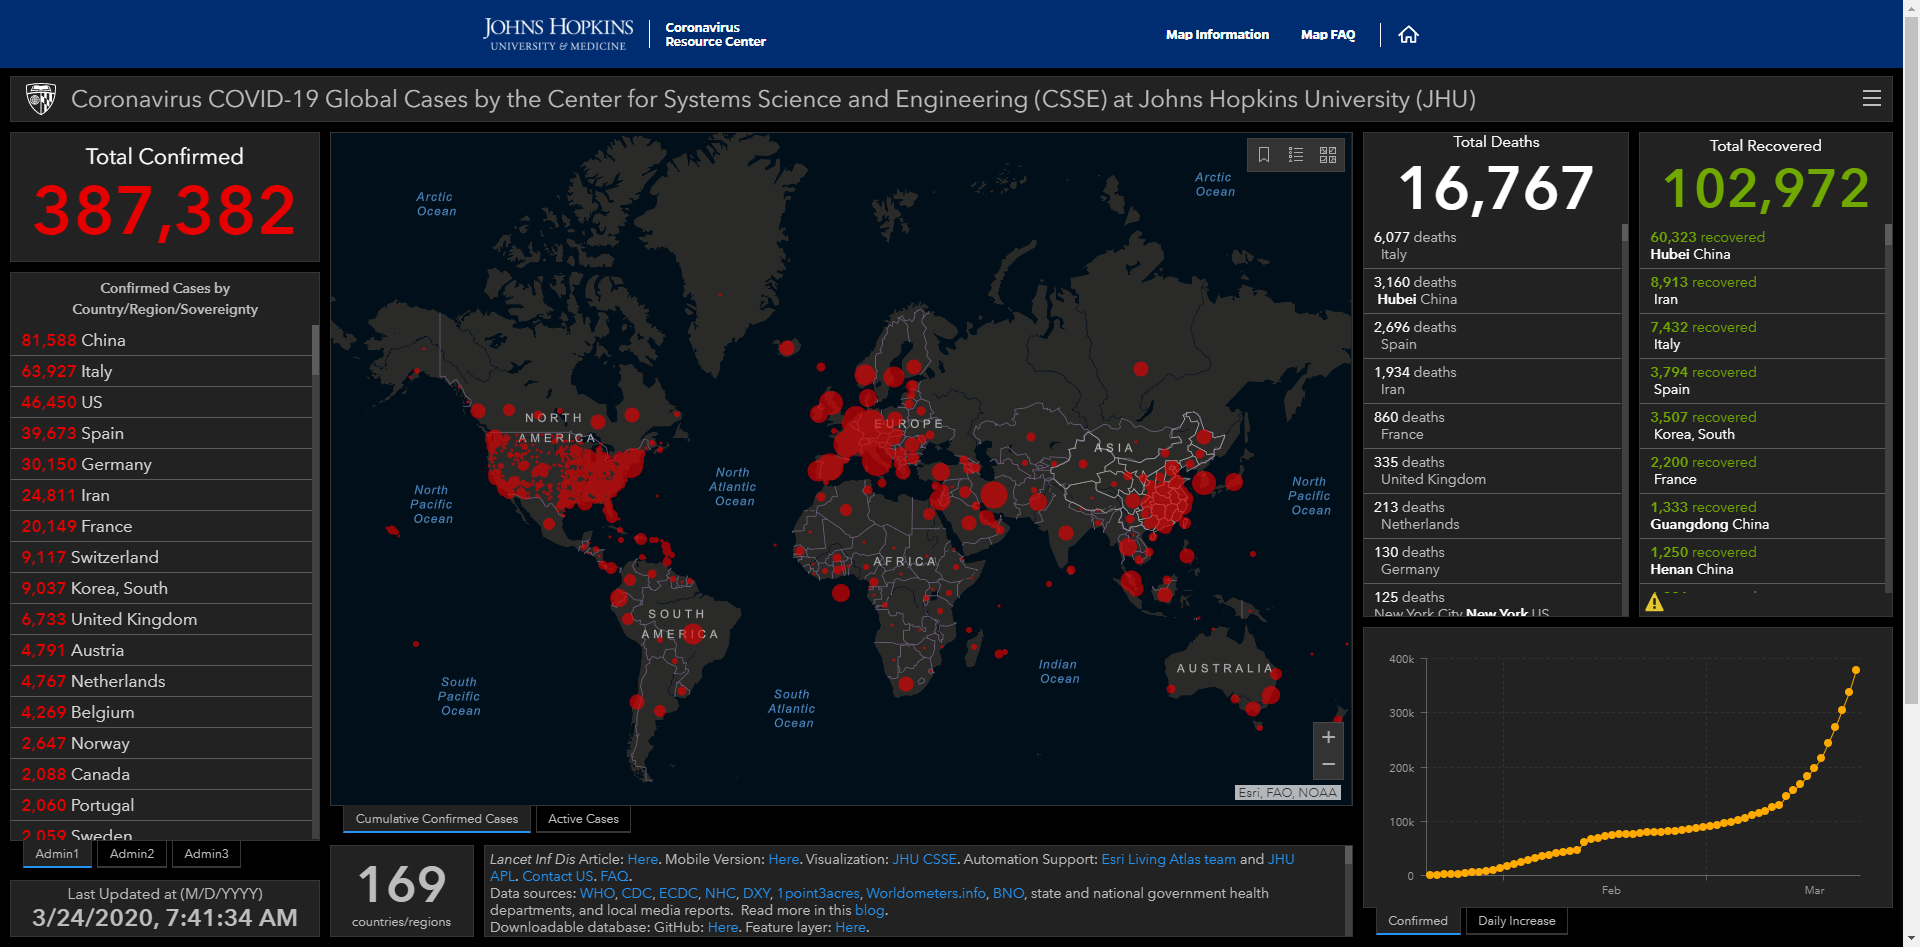The height and width of the screenshot is (947, 1920).
Task: Show the Confirmed chart tab
Action: point(1418,921)
